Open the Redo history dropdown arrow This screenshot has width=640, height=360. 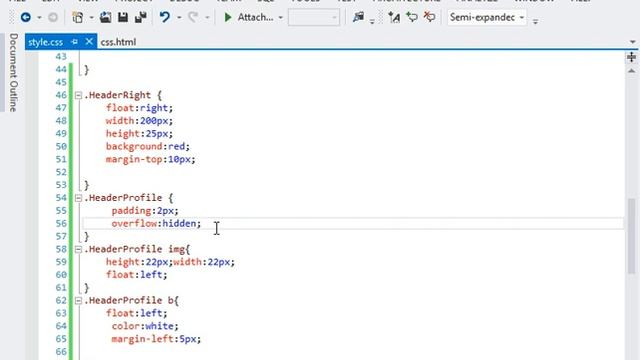click(x=207, y=18)
